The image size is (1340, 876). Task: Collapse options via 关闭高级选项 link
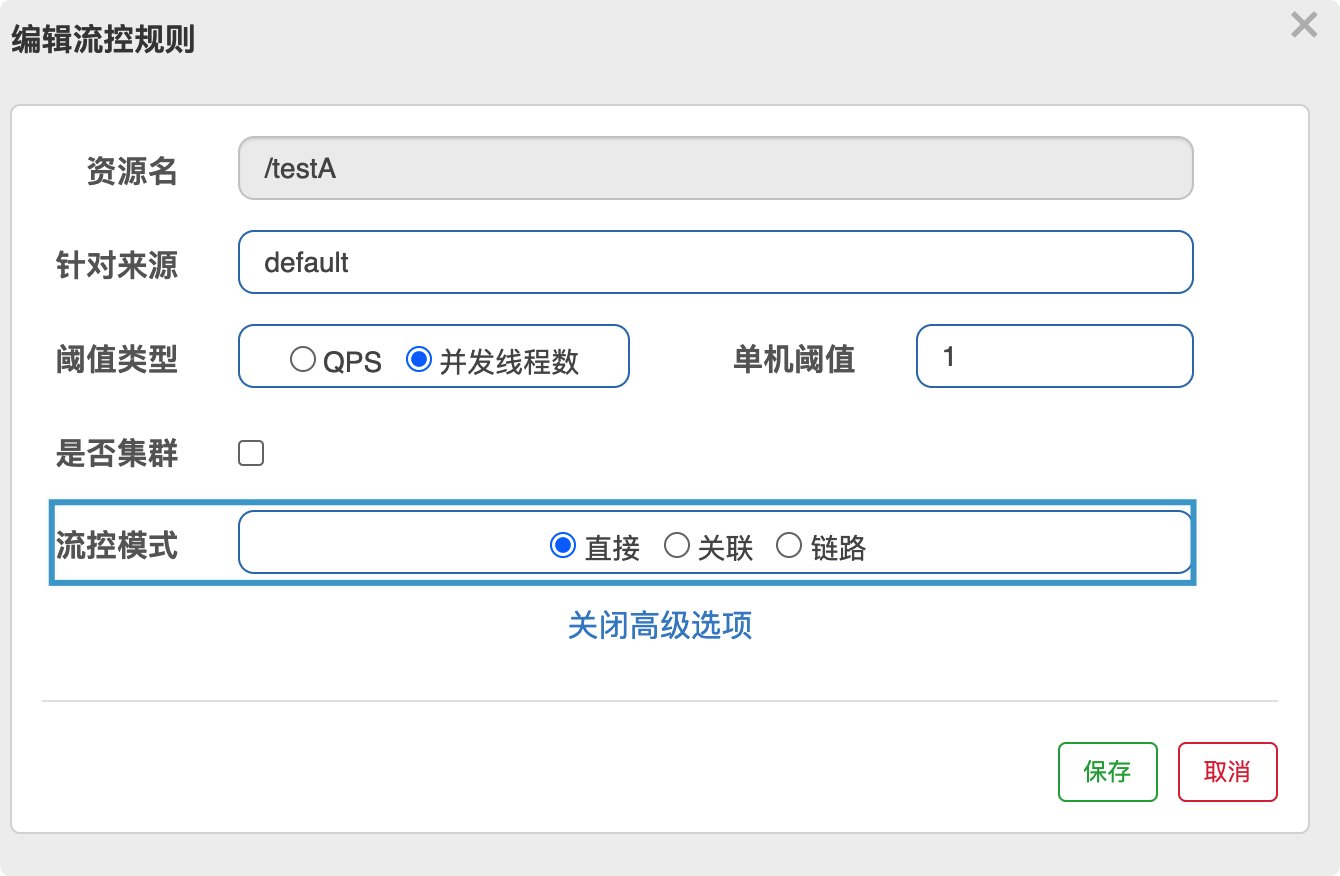point(659,626)
